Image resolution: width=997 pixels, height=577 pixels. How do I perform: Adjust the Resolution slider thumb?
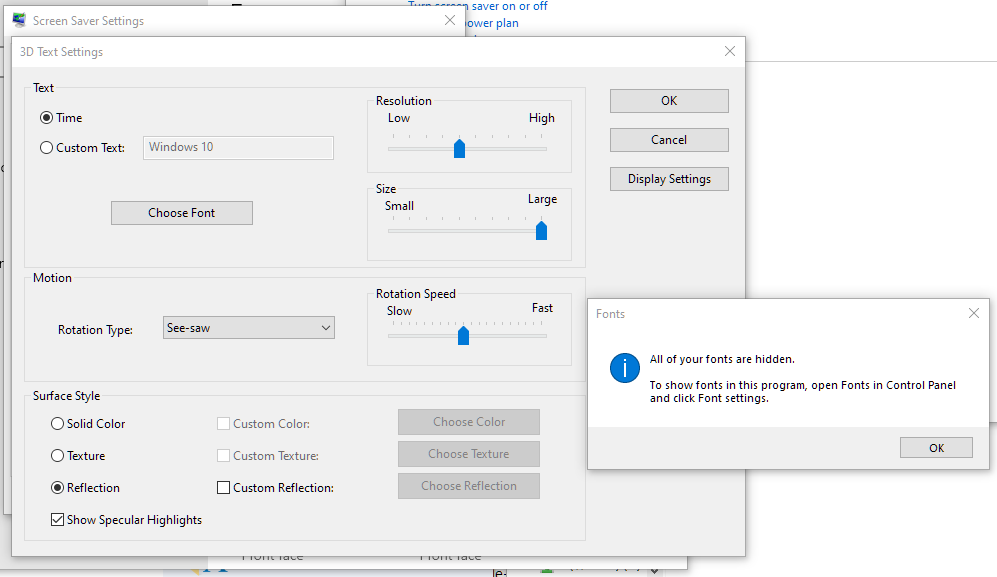pos(459,148)
